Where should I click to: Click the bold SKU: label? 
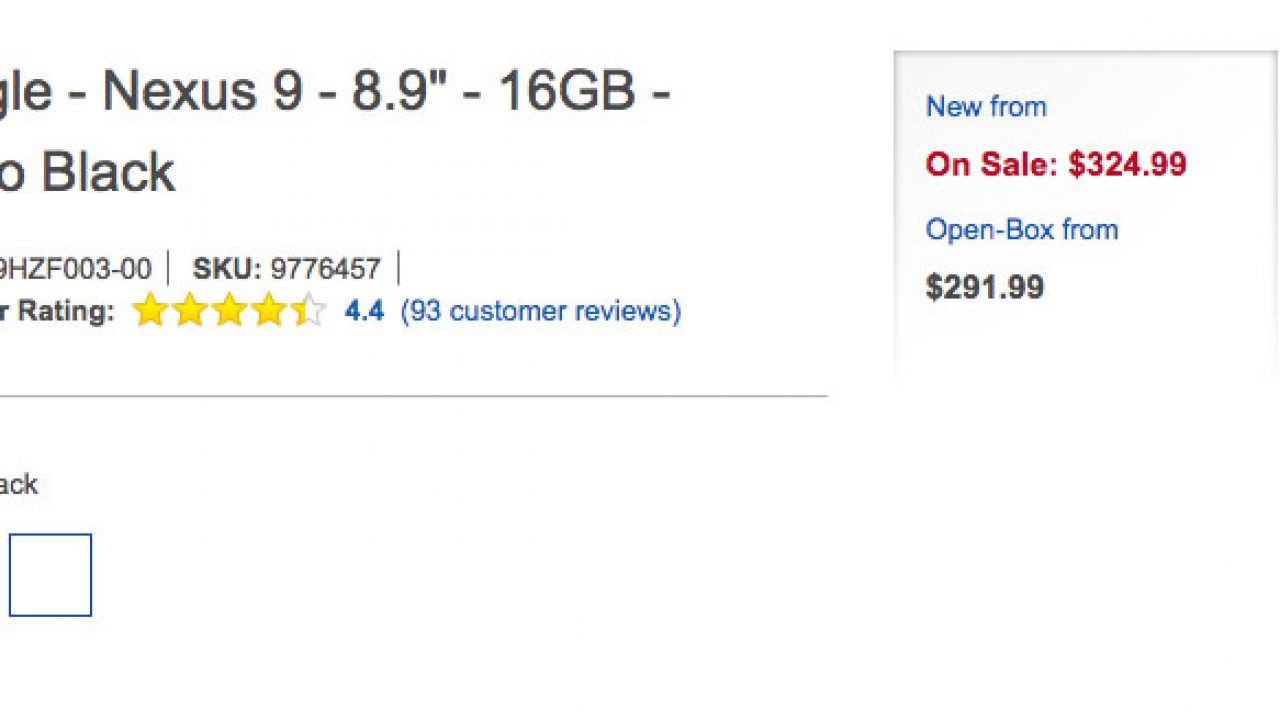pos(227,269)
